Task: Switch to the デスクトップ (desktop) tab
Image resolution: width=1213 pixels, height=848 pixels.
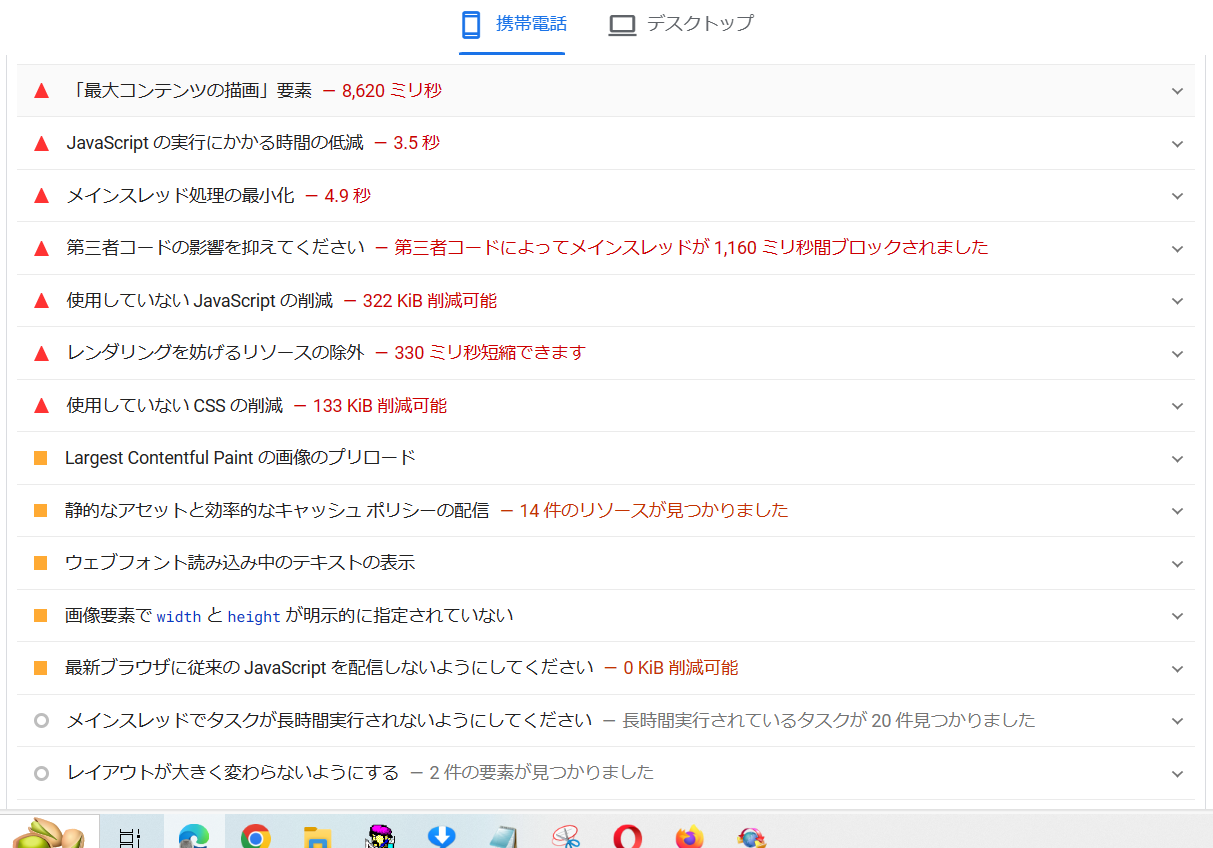Action: [x=681, y=25]
